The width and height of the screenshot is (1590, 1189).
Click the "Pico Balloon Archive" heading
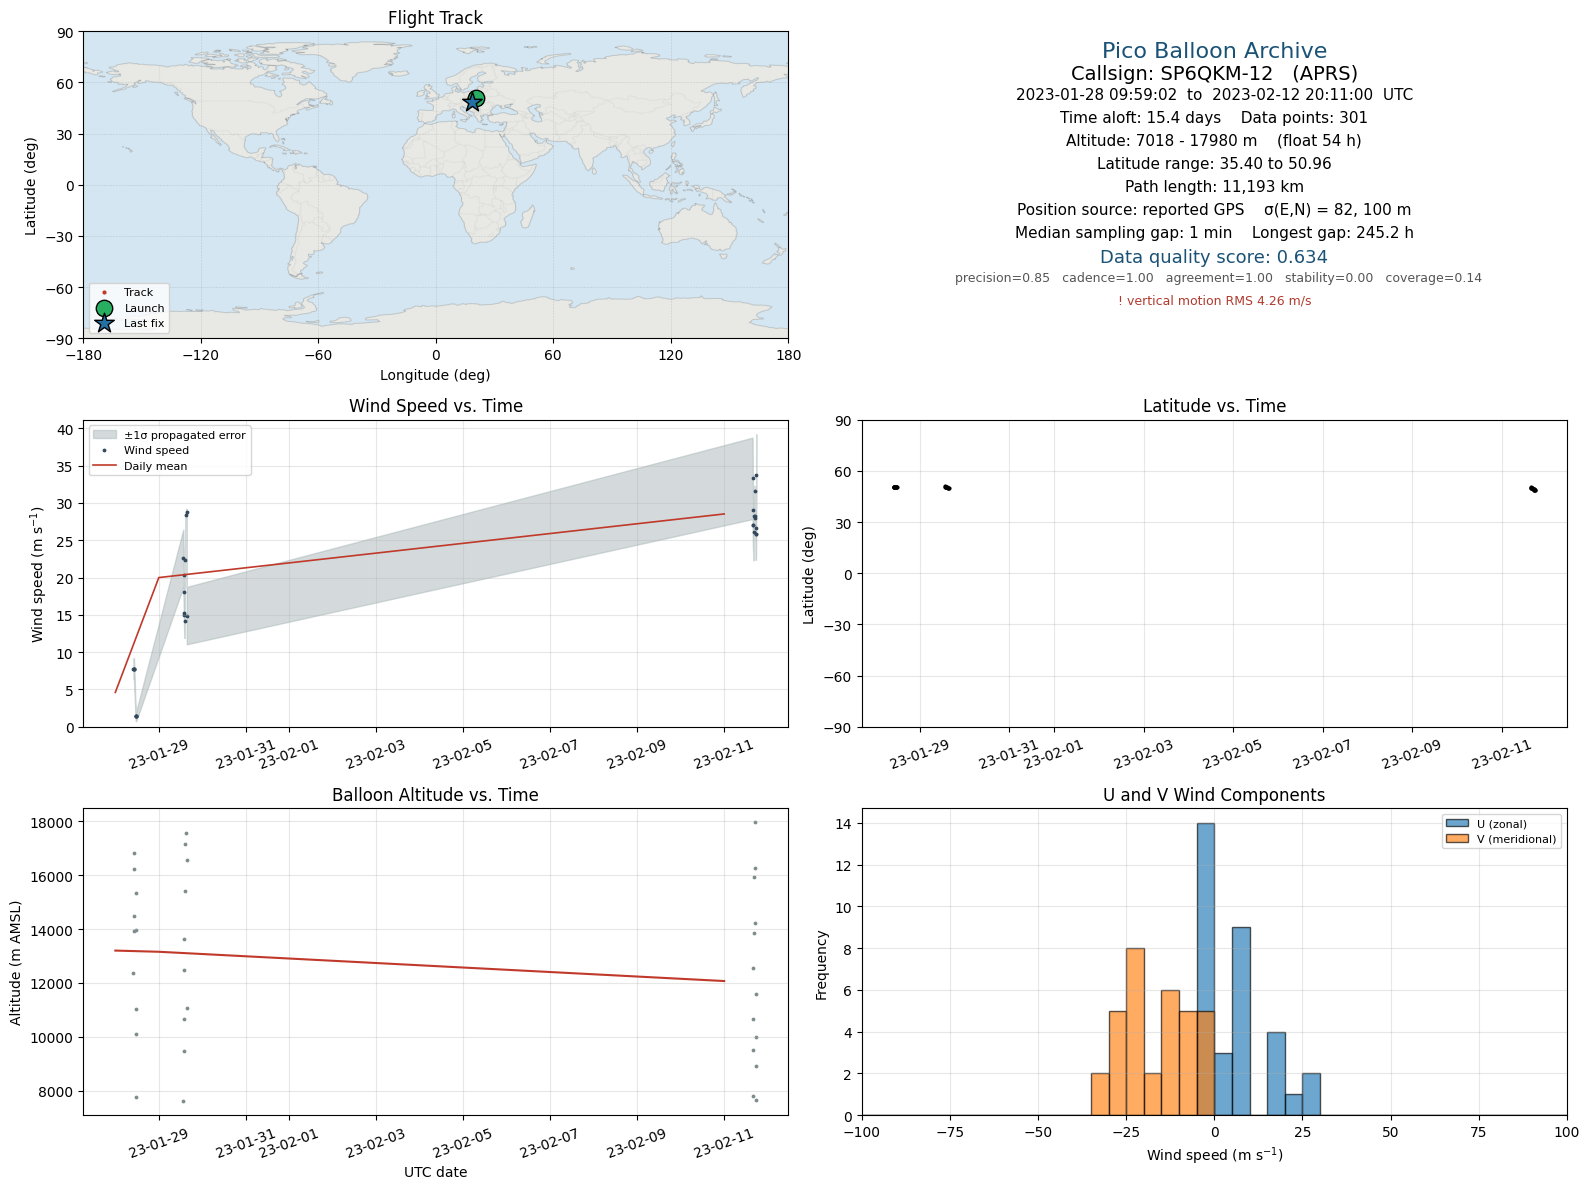click(1214, 50)
